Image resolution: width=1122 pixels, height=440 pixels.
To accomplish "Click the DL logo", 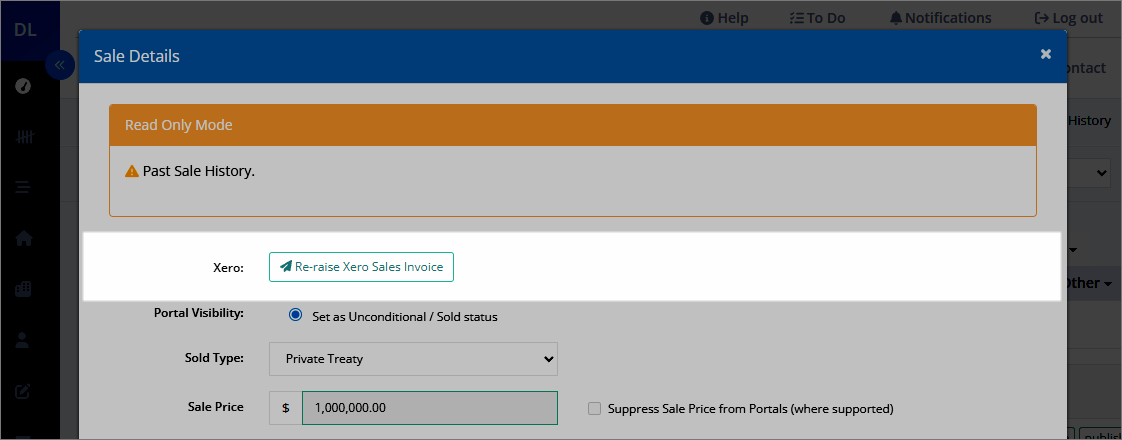I will (x=25, y=30).
